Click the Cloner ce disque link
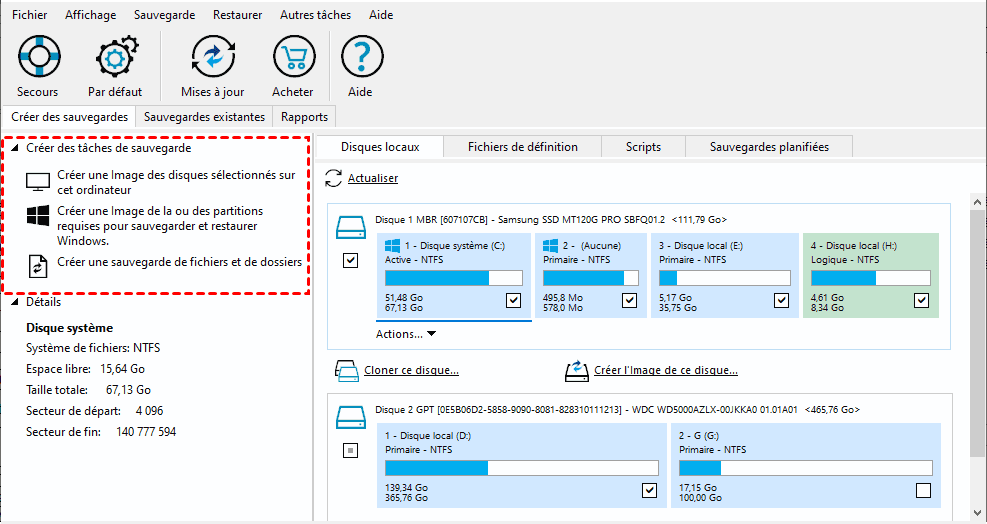Image resolution: width=987 pixels, height=524 pixels. (x=411, y=370)
